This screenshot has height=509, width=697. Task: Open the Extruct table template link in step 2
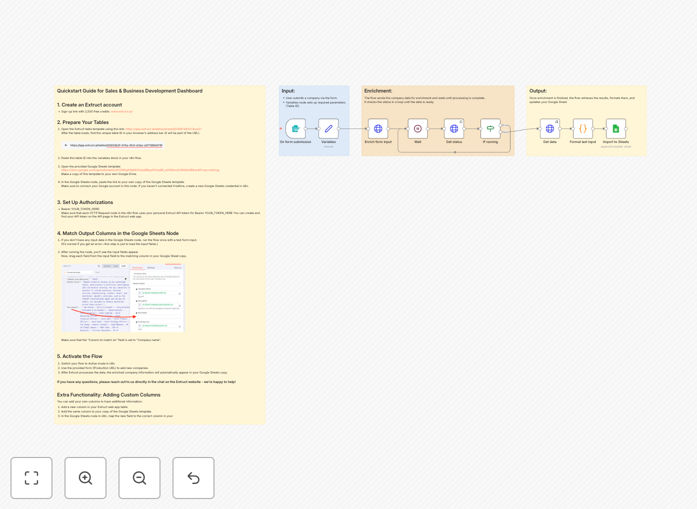[x=163, y=129]
